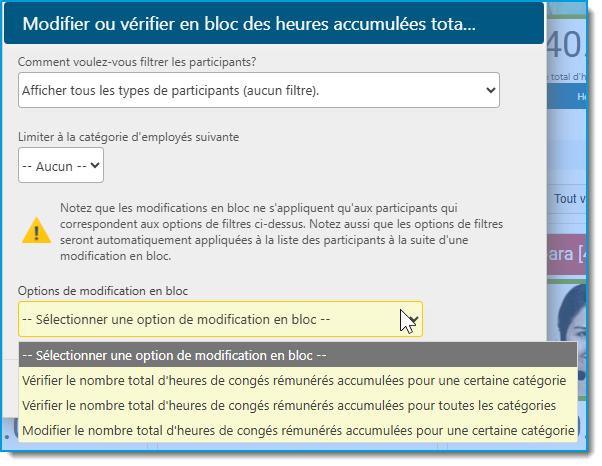602x466 pixels.
Task: Click the blue 'He' column header in background
Action: [x=582, y=97]
